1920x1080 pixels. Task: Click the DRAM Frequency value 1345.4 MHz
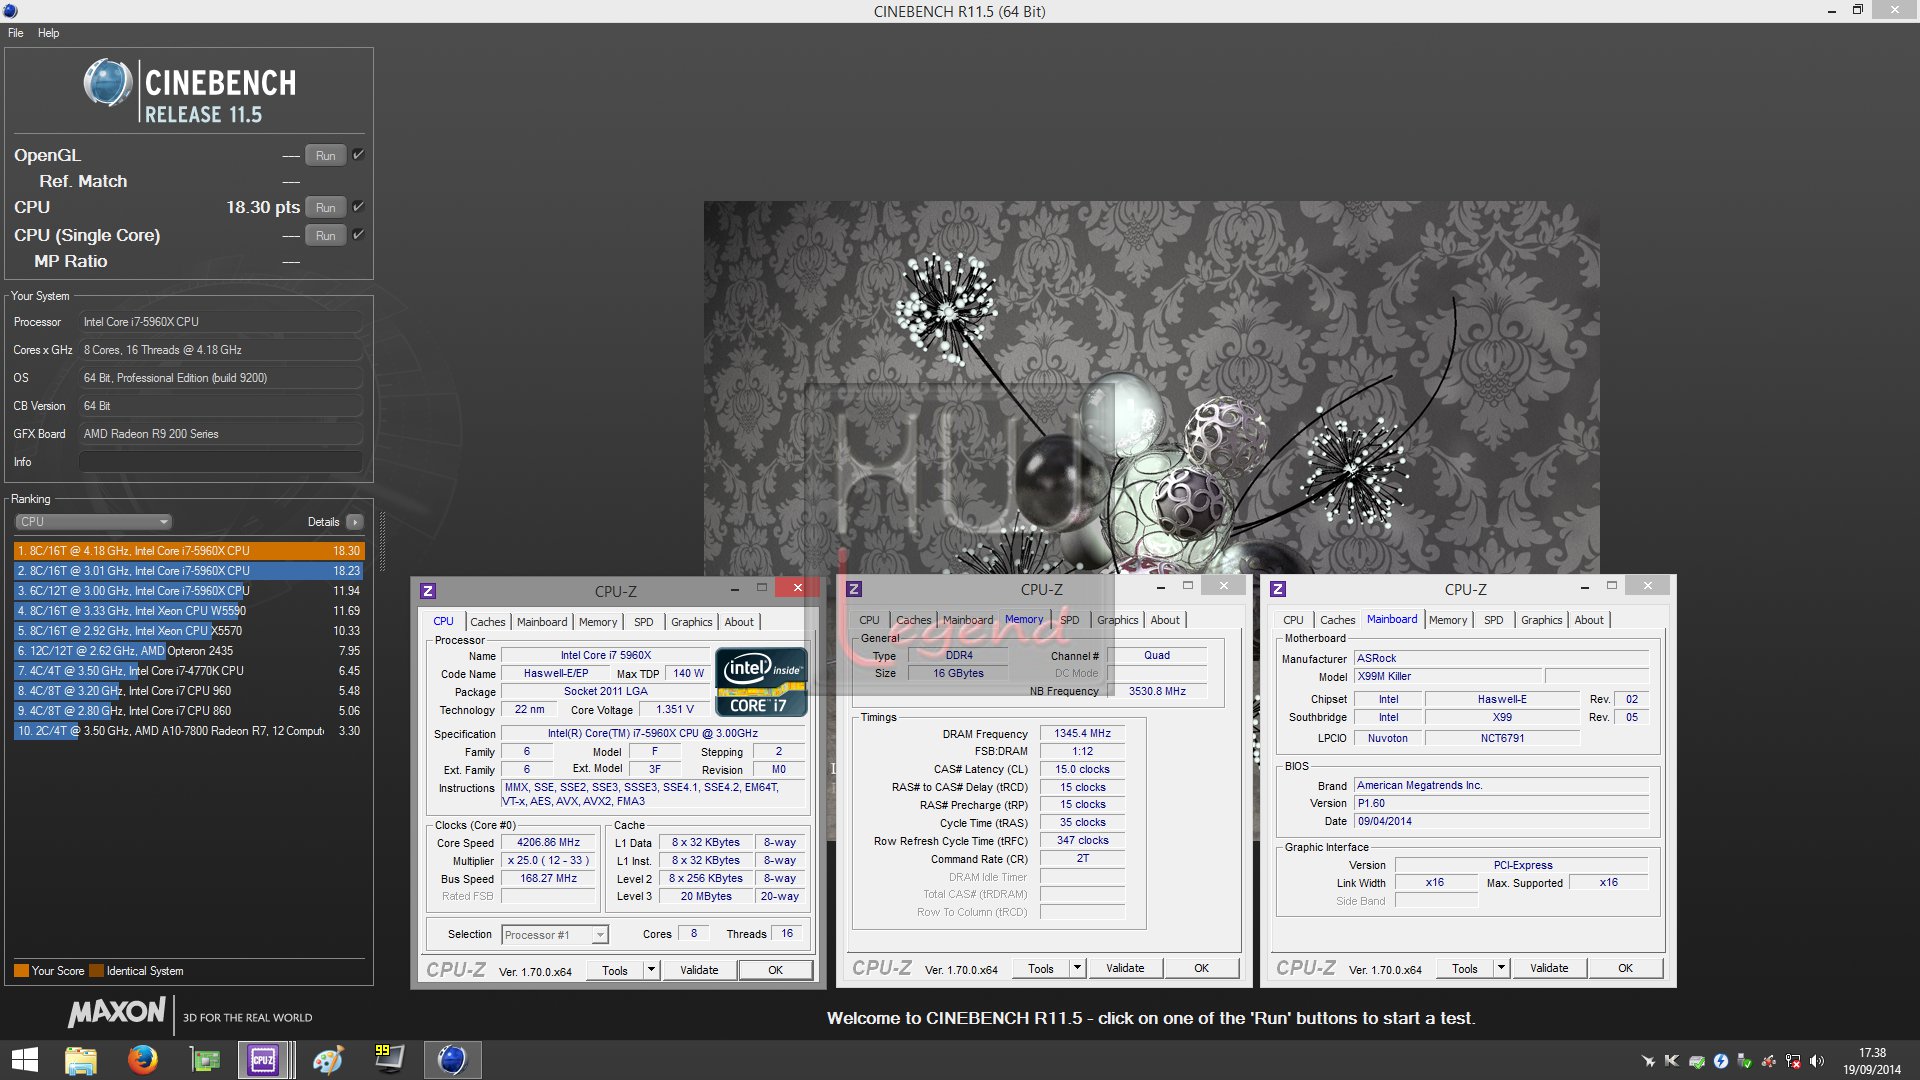pyautogui.click(x=1082, y=733)
